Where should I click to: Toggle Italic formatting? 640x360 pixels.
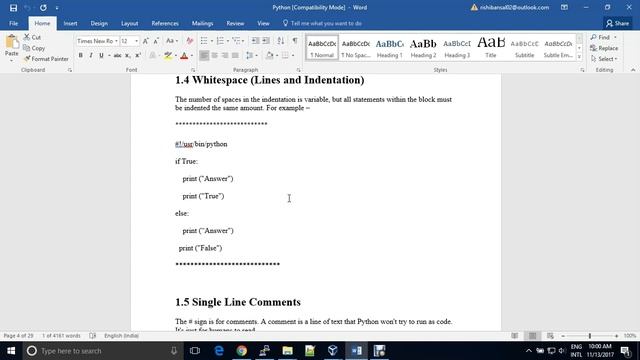click(91, 55)
